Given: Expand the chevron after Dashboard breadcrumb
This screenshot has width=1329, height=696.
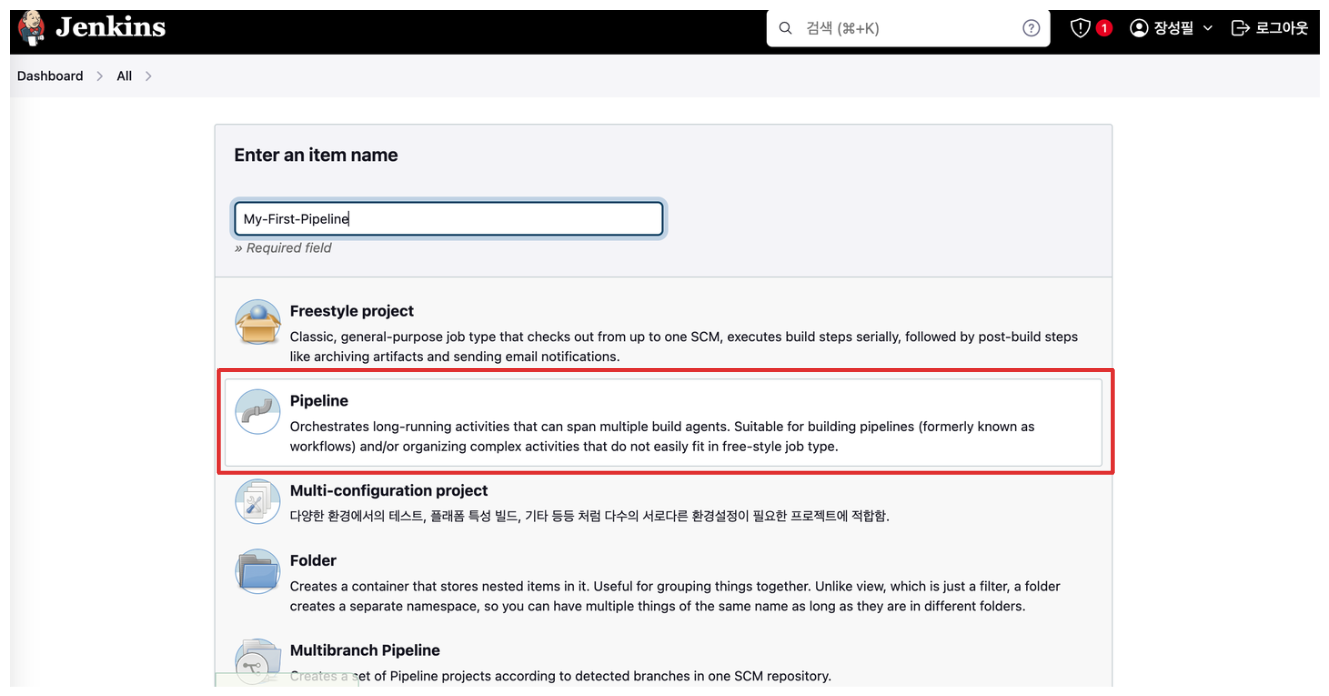Looking at the screenshot, I should click(x=100, y=76).
